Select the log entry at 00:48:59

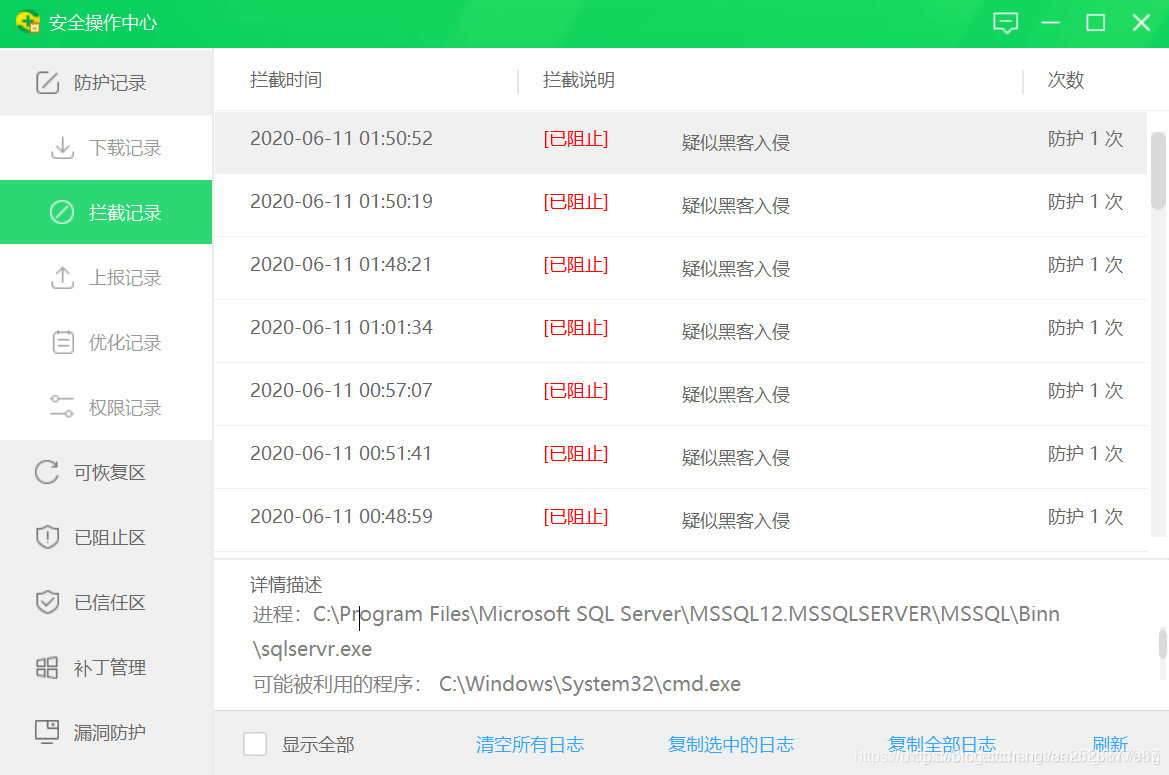click(x=681, y=520)
